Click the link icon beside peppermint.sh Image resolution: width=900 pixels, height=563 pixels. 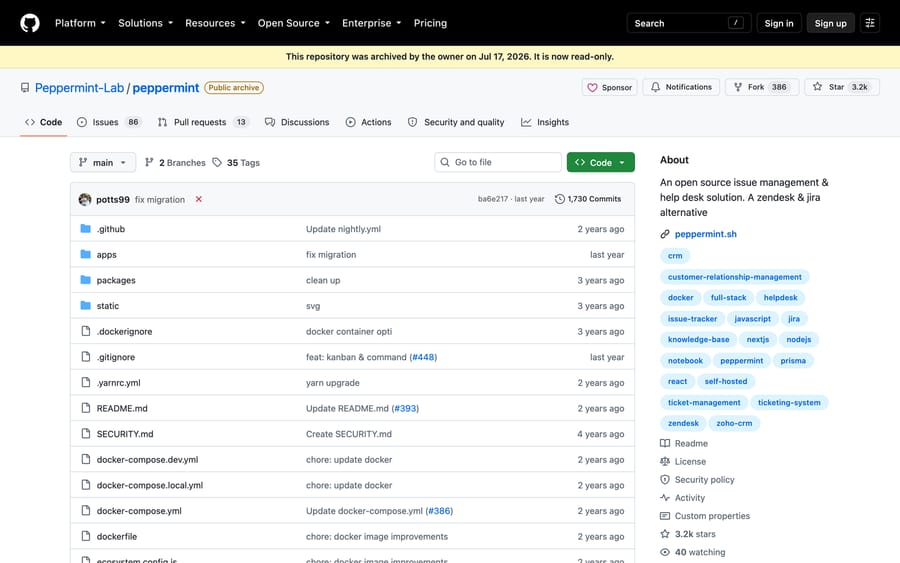coord(665,234)
